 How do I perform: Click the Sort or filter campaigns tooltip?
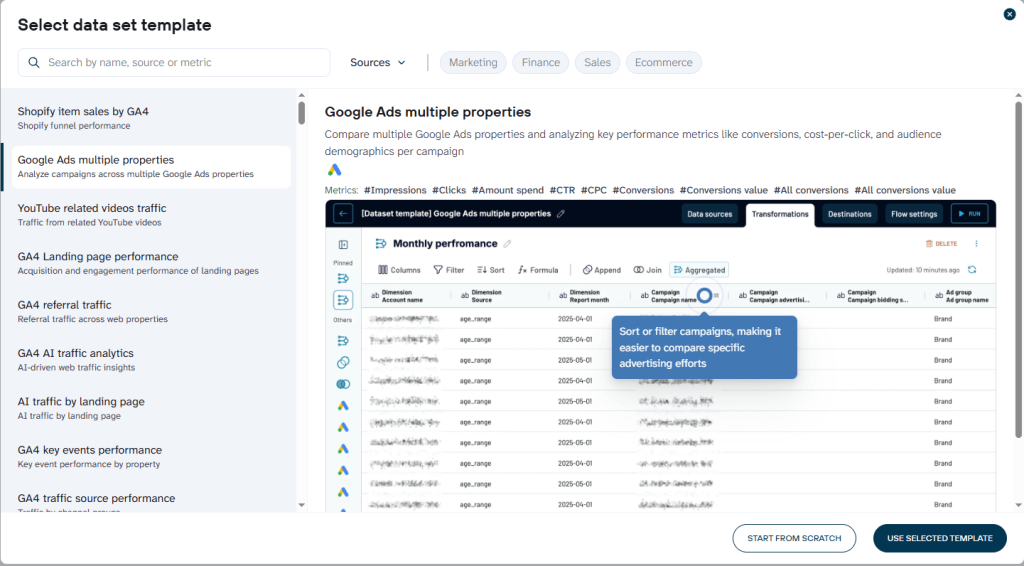(704, 348)
